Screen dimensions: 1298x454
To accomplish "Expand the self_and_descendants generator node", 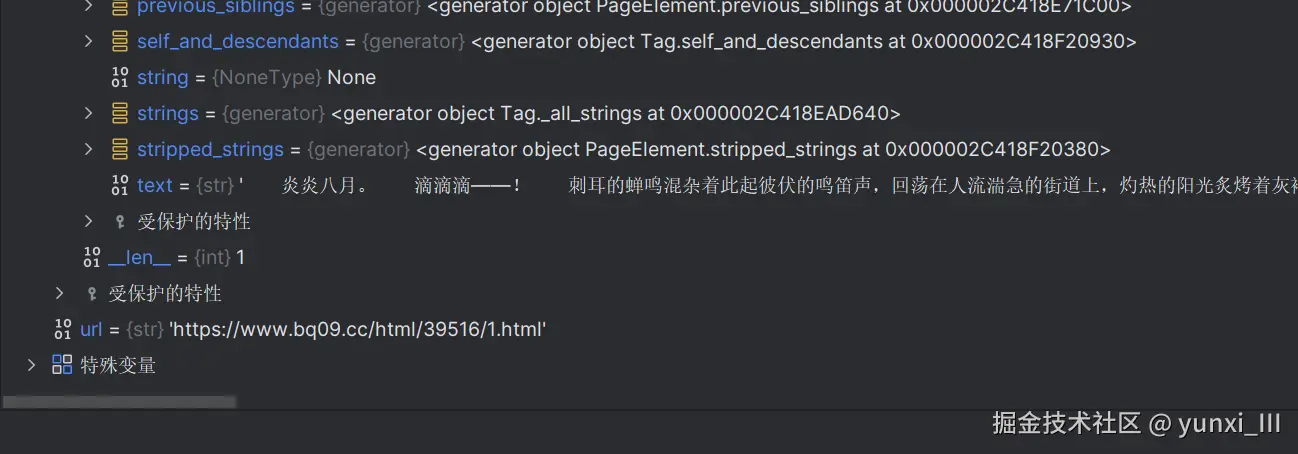I will (x=88, y=41).
